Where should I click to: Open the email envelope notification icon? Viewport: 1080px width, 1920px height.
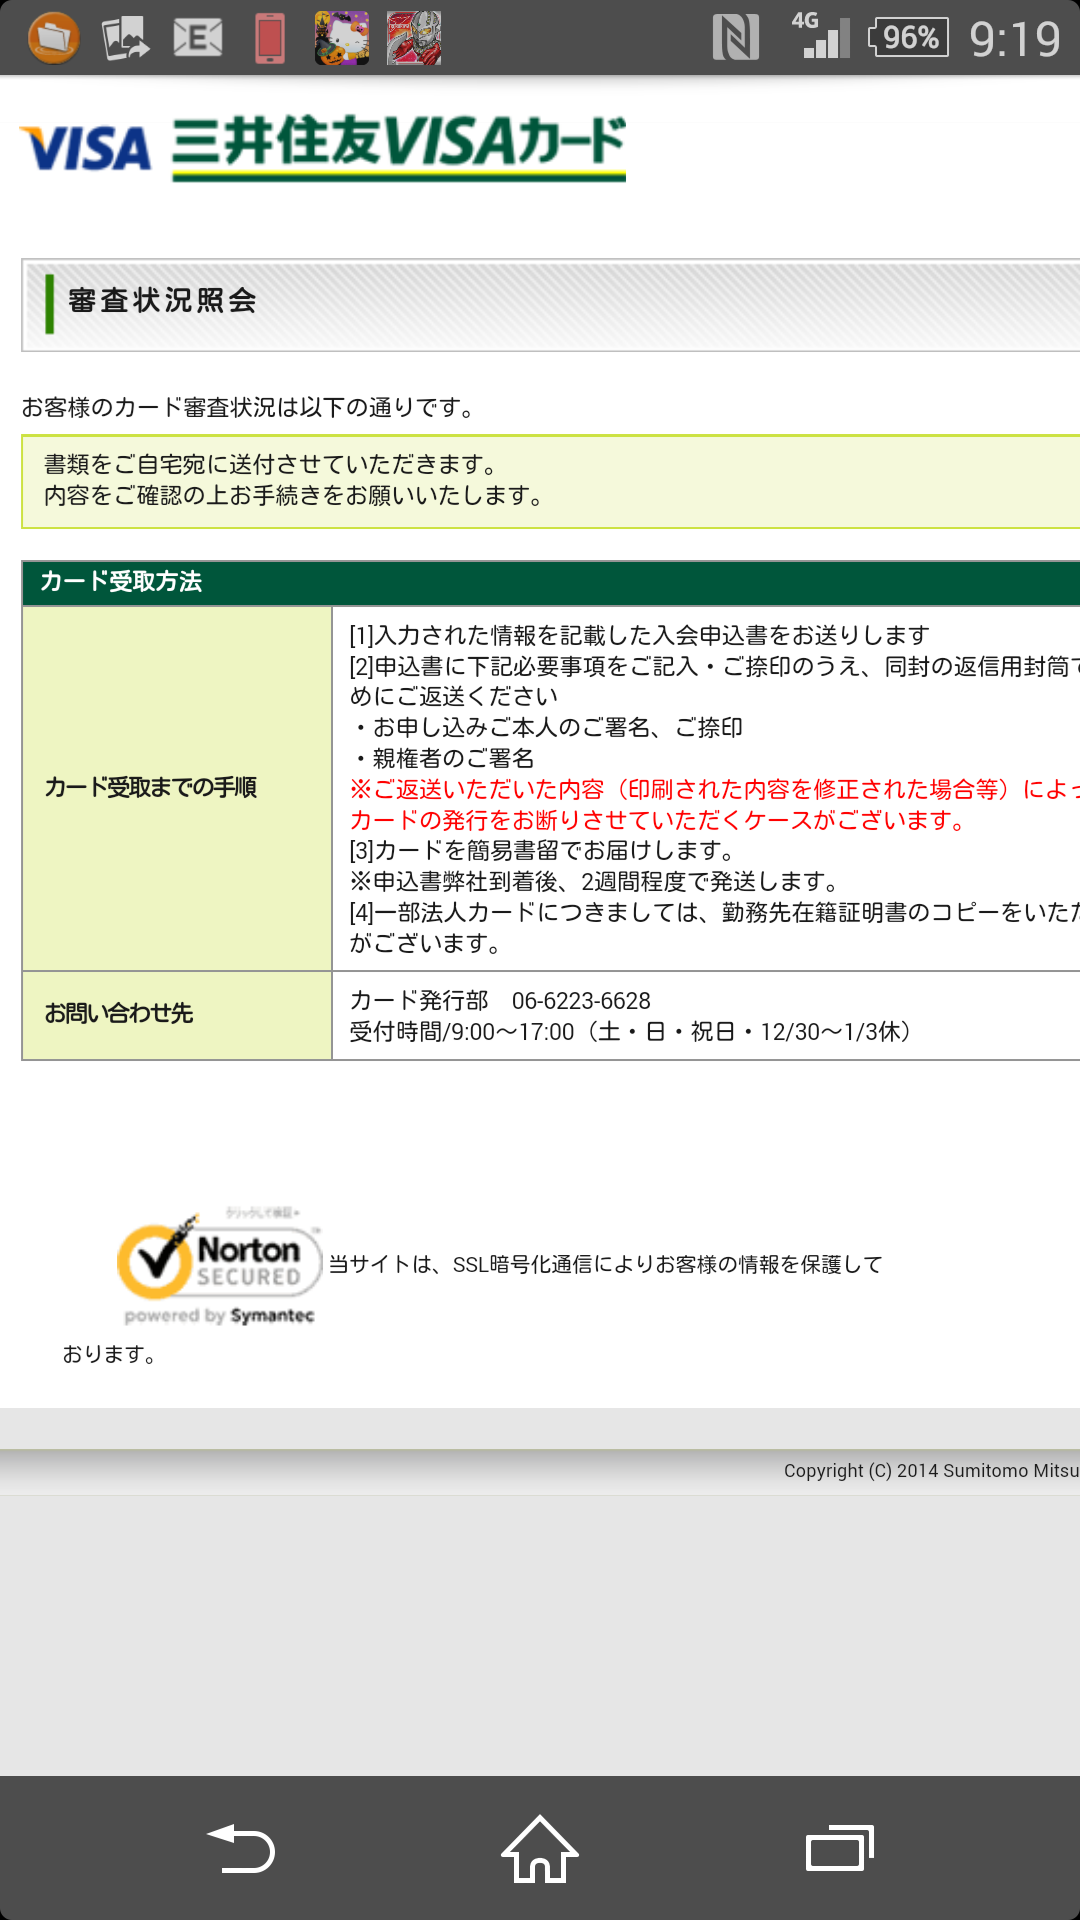click(197, 38)
